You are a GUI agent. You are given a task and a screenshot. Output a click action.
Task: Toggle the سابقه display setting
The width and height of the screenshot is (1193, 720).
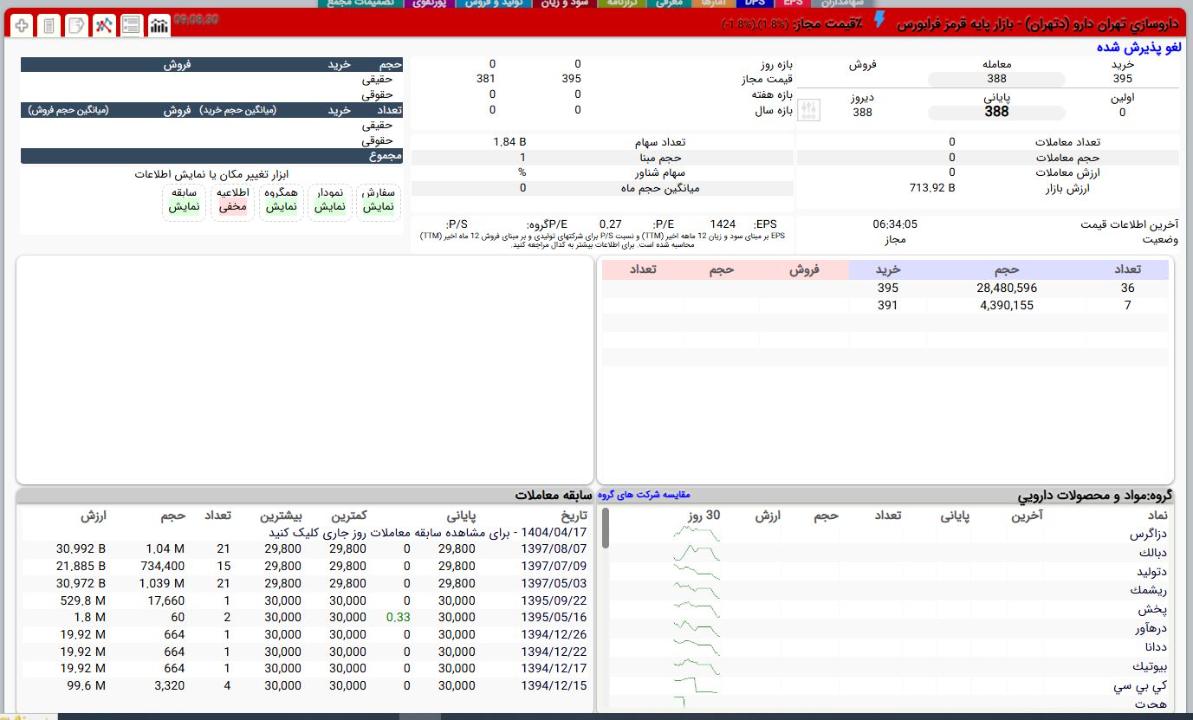pos(183,206)
